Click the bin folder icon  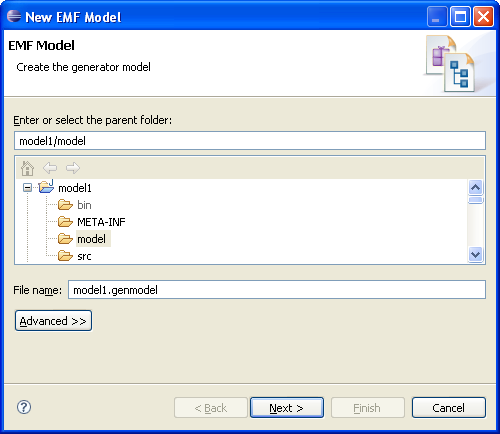(x=65, y=205)
